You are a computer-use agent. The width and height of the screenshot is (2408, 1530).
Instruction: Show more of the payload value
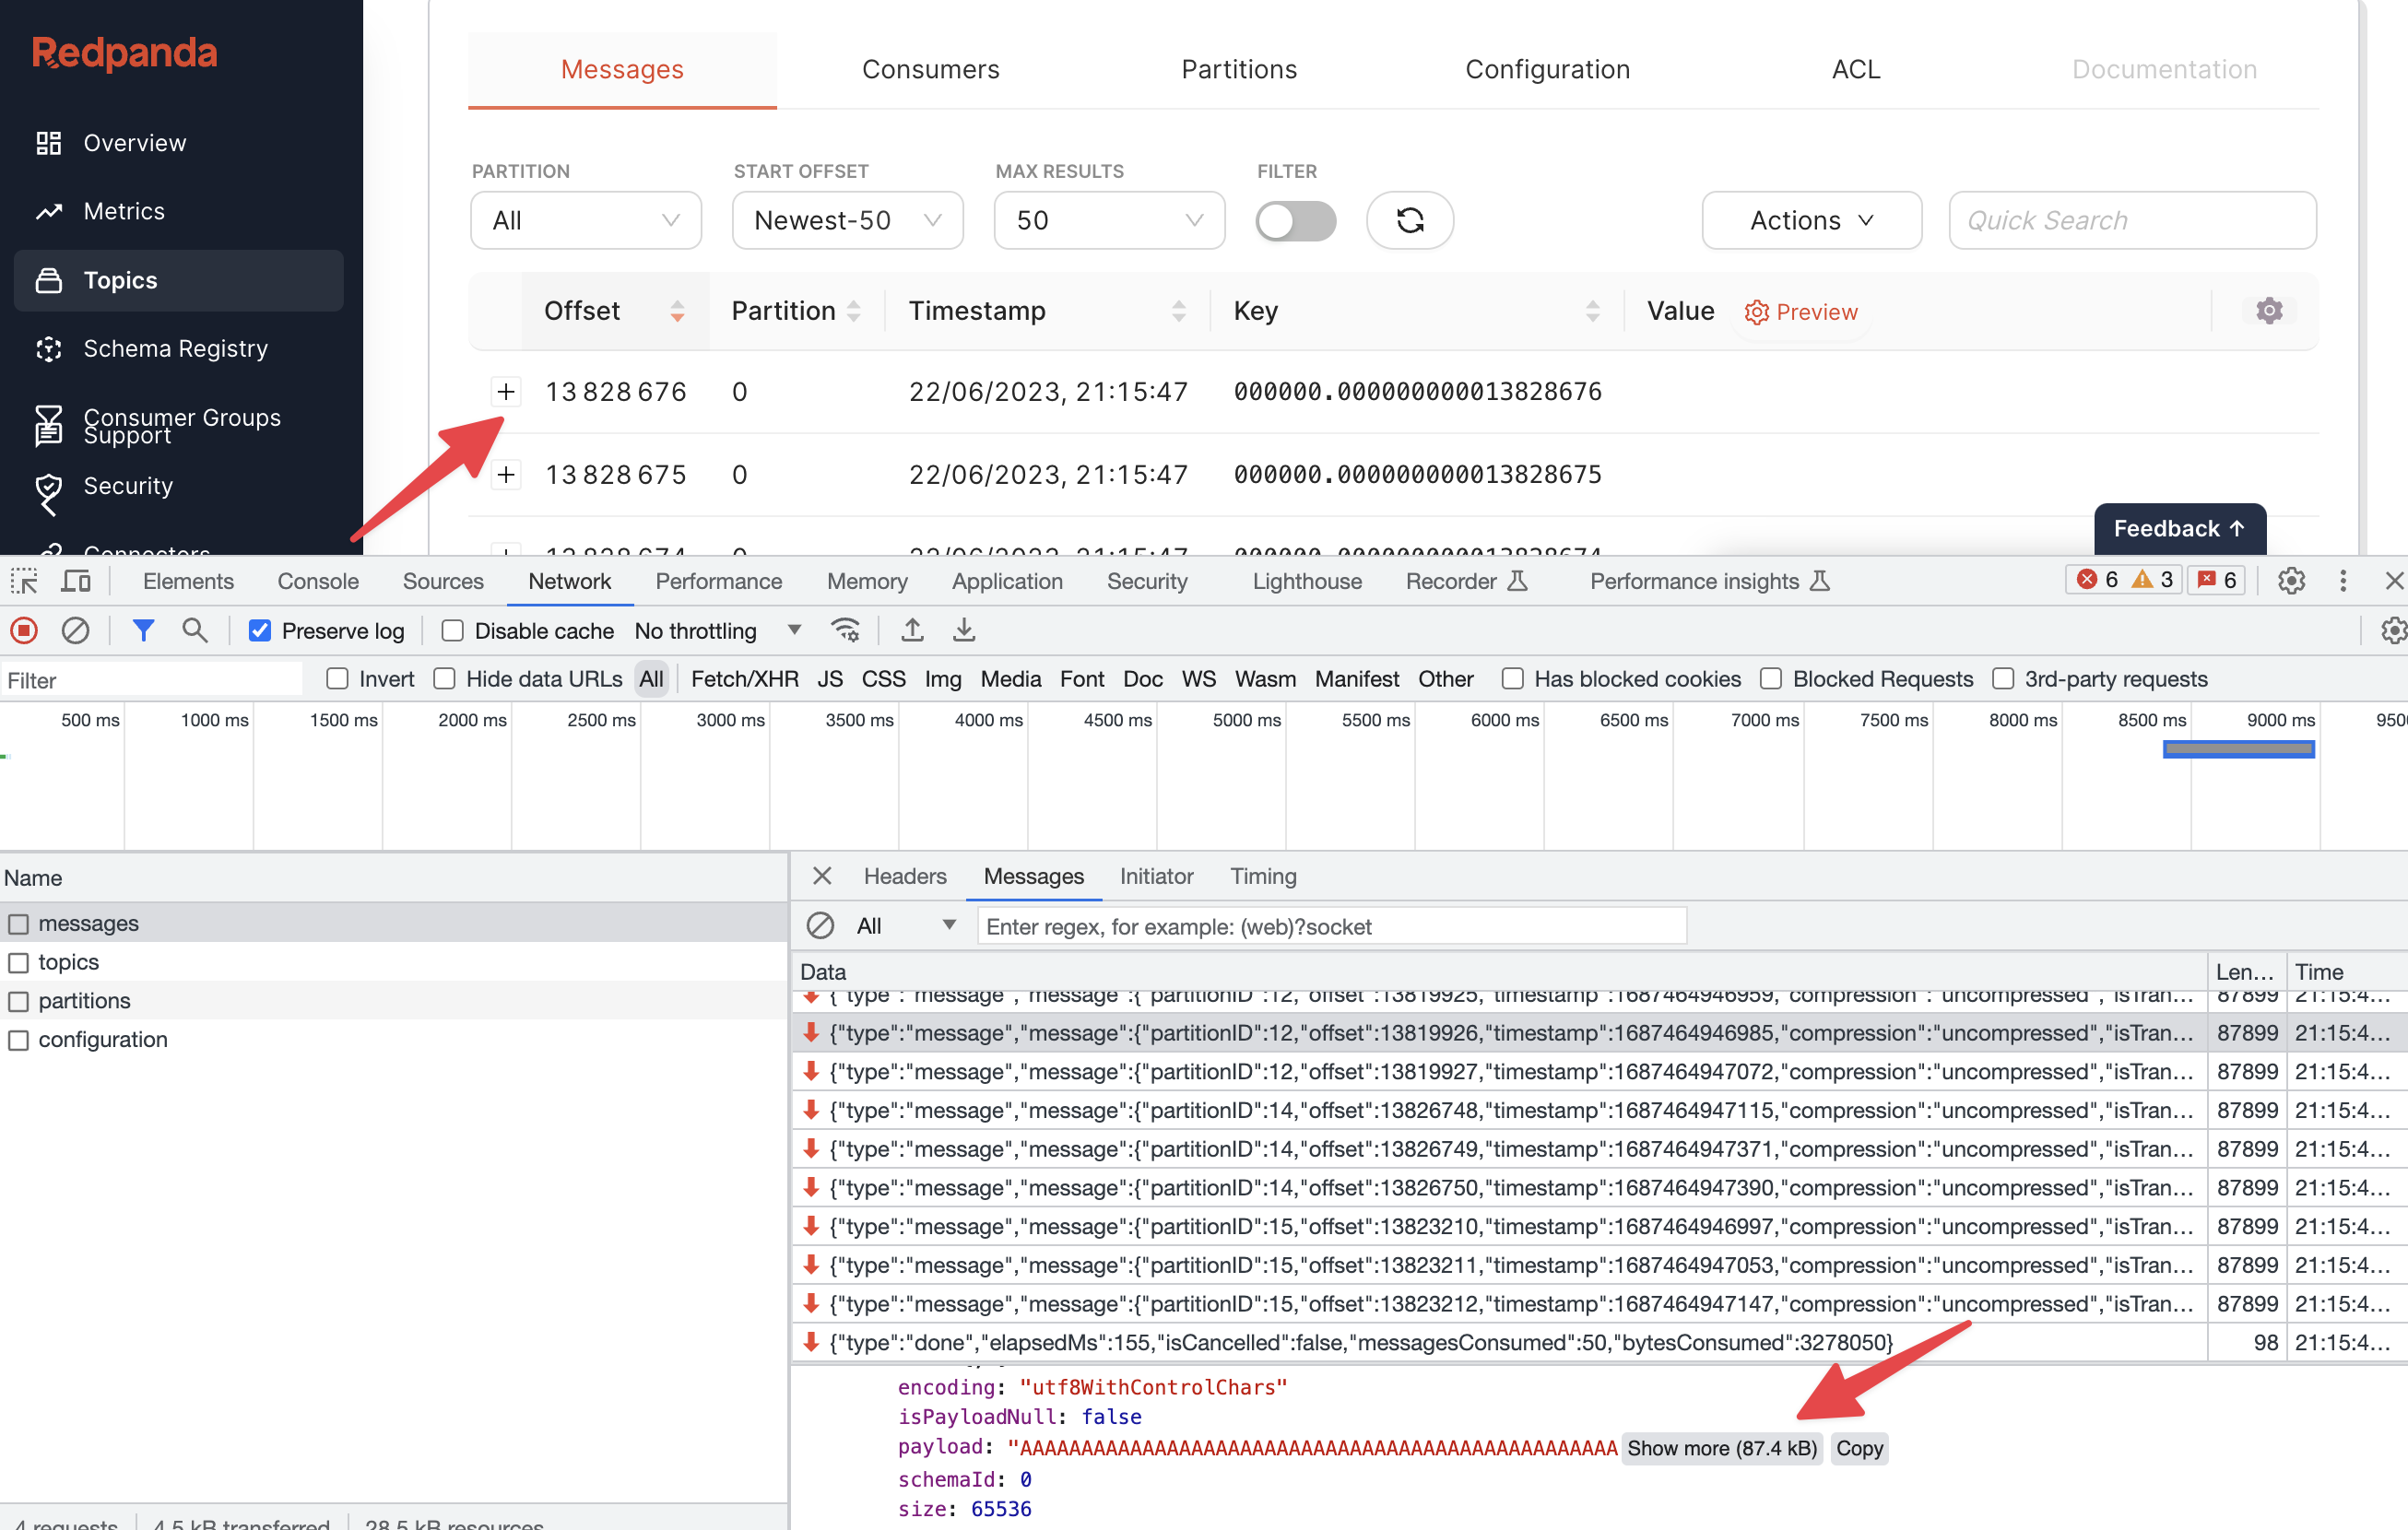point(1721,1448)
